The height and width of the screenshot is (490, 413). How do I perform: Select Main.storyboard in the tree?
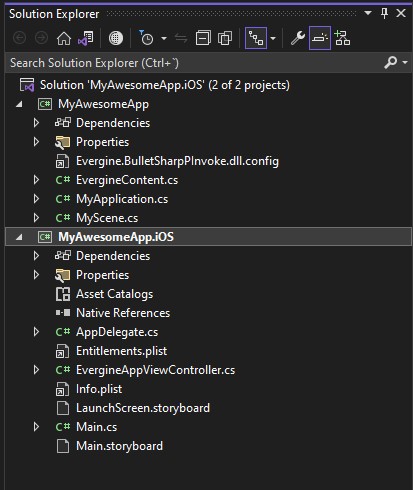(119, 446)
